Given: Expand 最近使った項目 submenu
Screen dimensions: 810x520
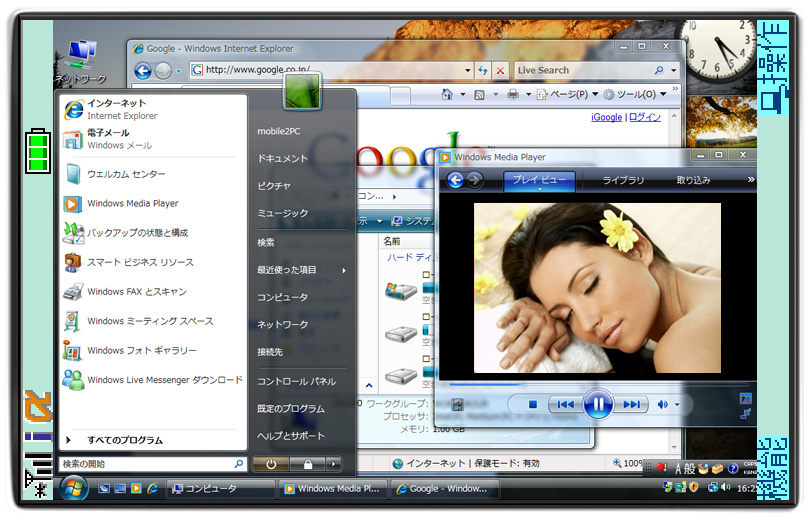Looking at the screenshot, I should [301, 270].
